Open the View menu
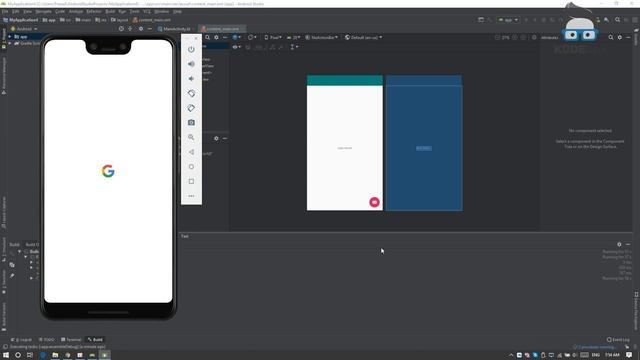This screenshot has width=640, height=360. coord(27,11)
